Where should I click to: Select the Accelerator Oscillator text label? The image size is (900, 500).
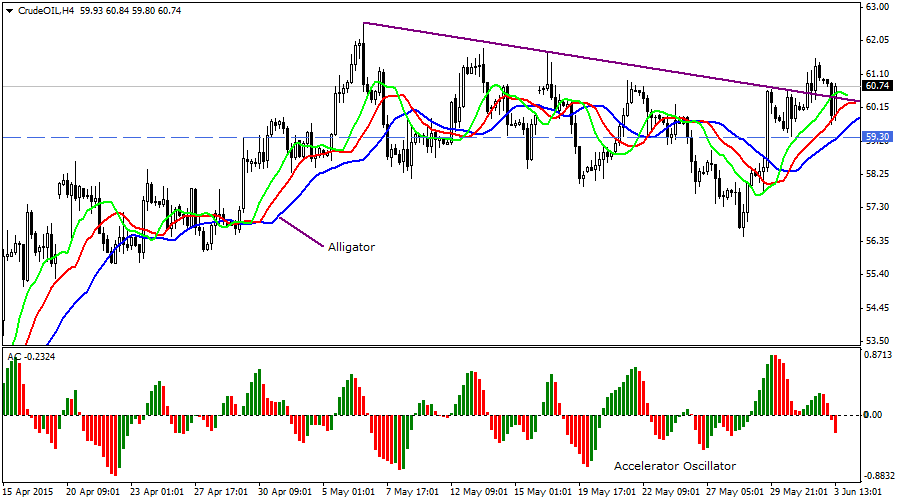pos(674,466)
